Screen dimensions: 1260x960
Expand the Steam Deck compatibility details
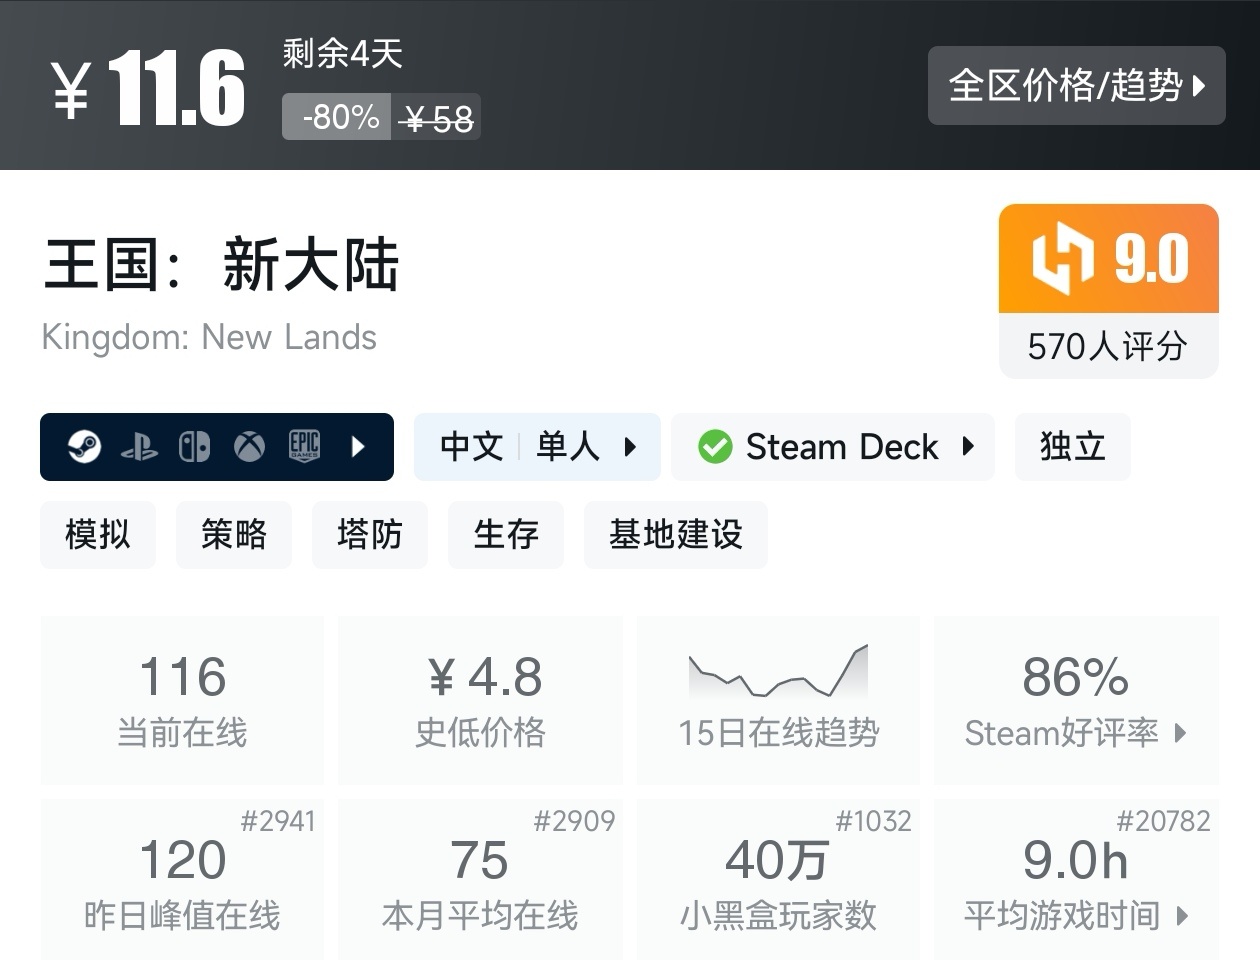point(968,448)
